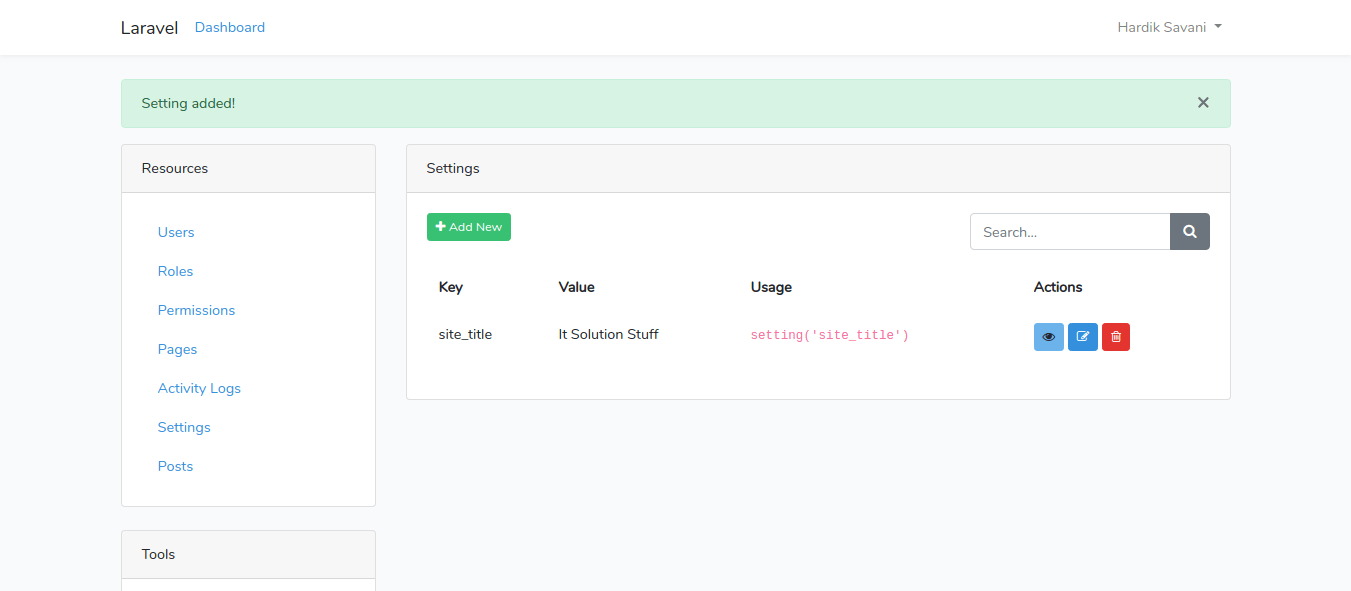The image size is (1351, 591).
Task: Select Pages from the sidebar
Action: pos(177,349)
